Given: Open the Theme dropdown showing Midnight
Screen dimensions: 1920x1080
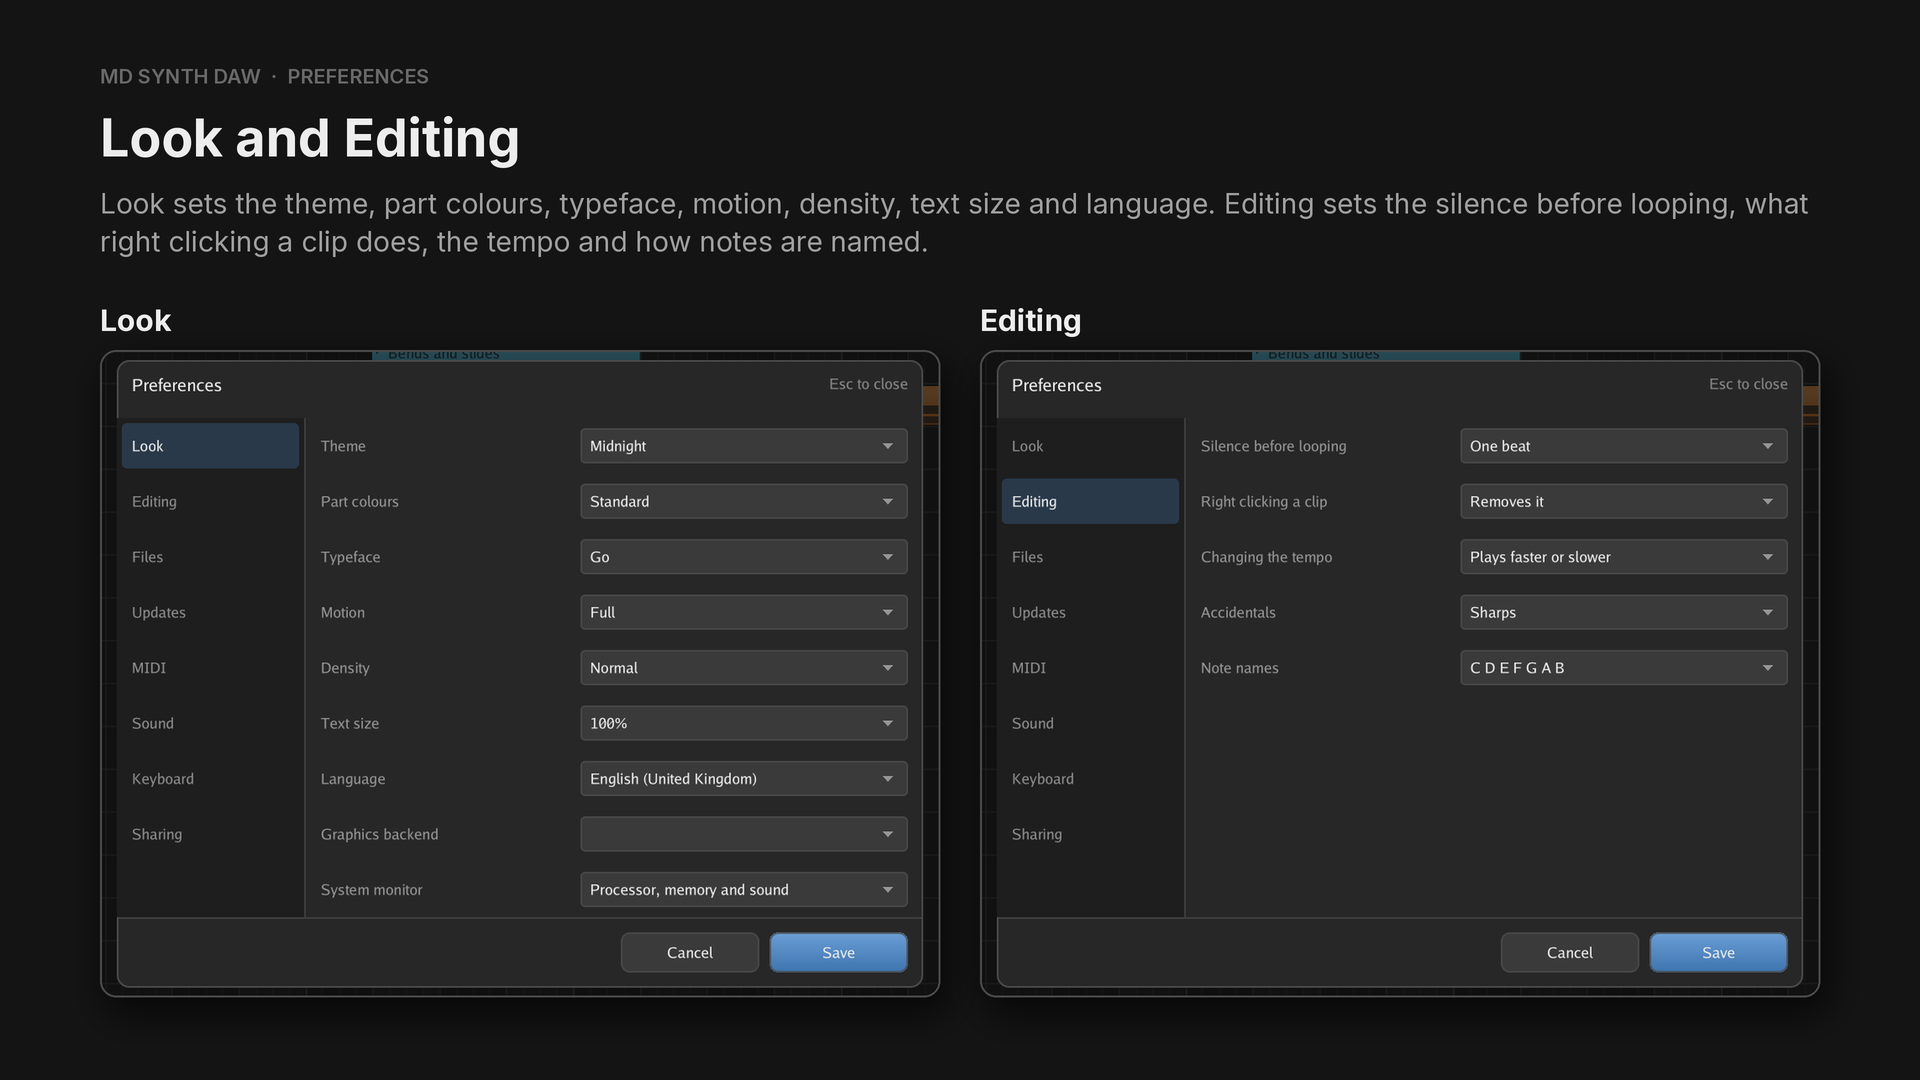Looking at the screenshot, I should [743, 446].
